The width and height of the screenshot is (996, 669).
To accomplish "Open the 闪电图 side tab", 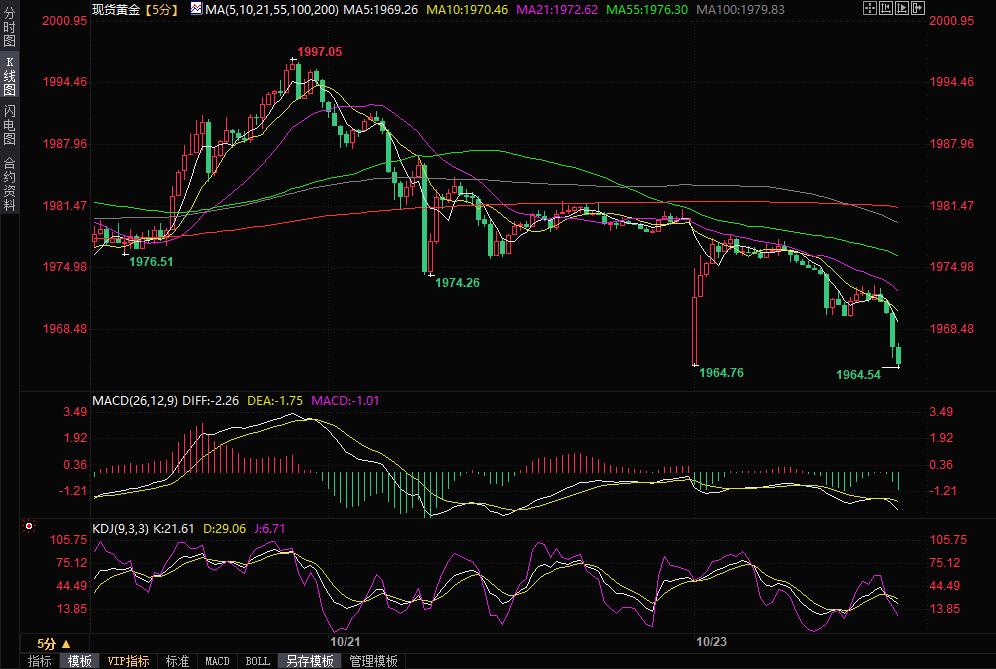I will point(9,124).
